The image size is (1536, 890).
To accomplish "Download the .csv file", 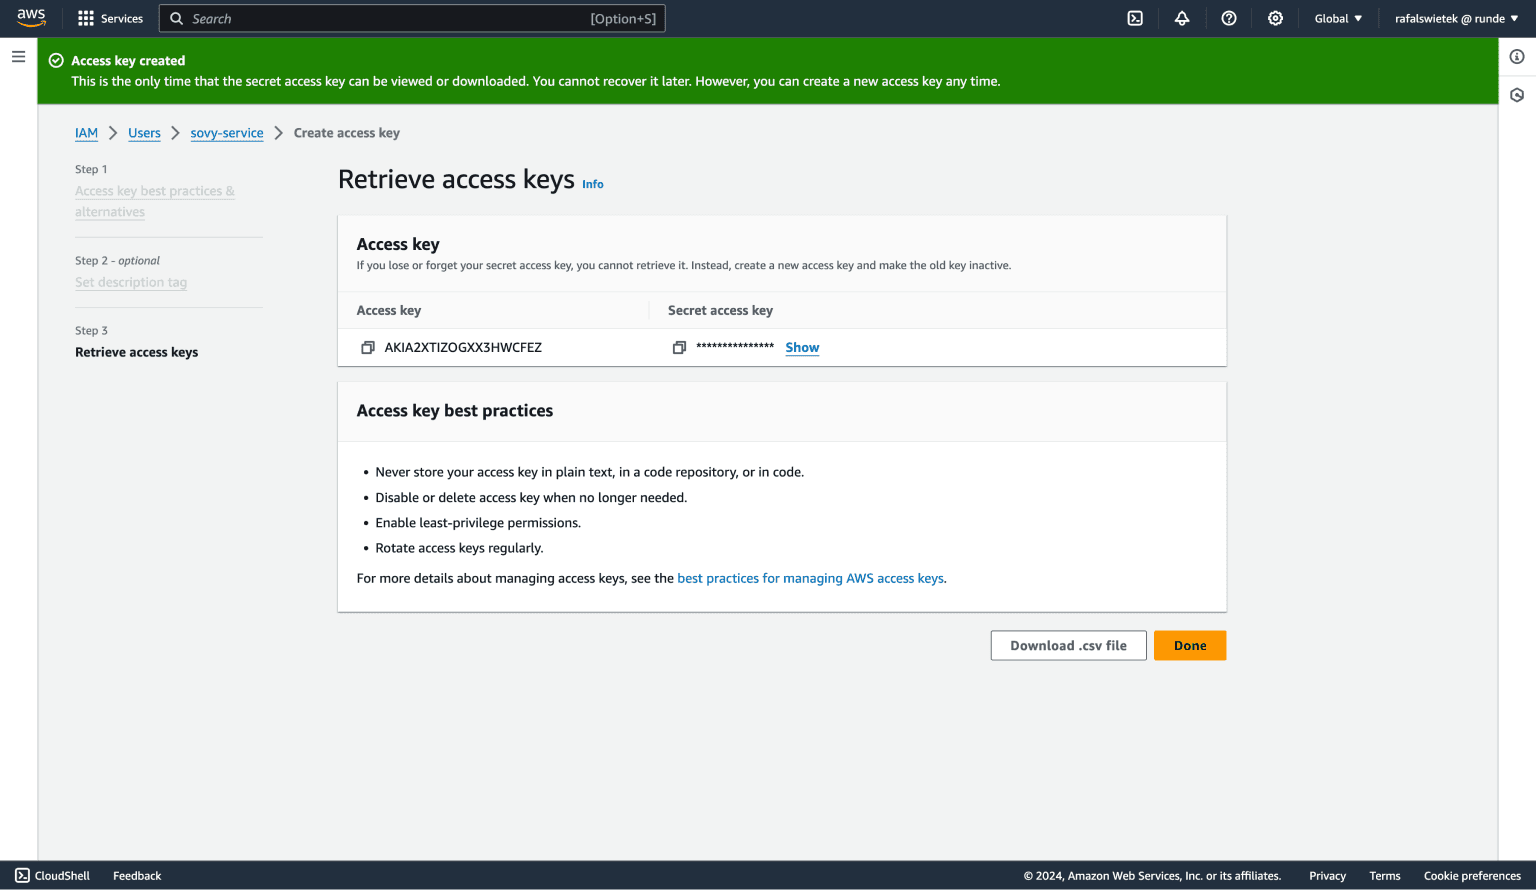I will click(x=1068, y=645).
